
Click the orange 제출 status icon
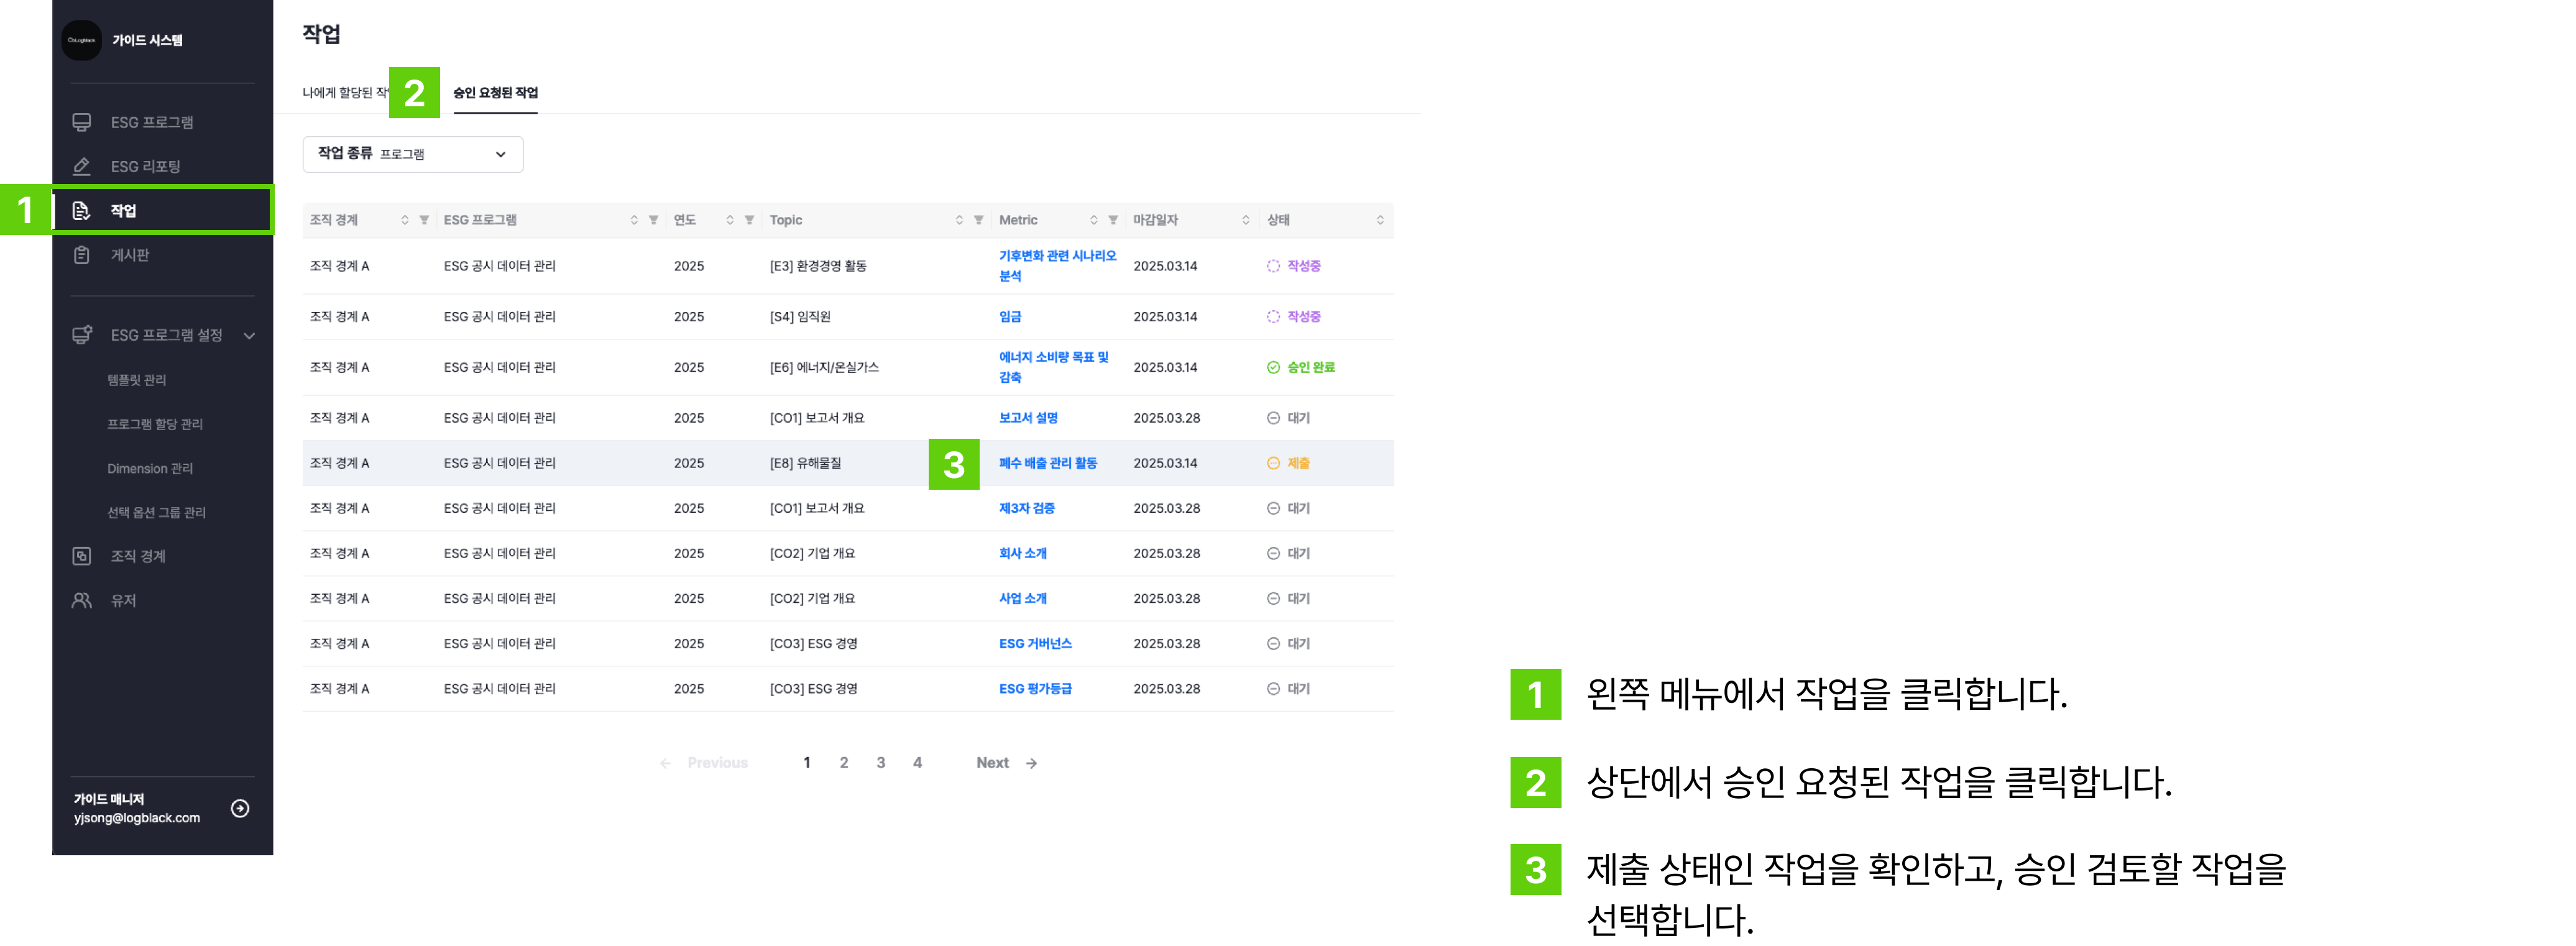1273,463
